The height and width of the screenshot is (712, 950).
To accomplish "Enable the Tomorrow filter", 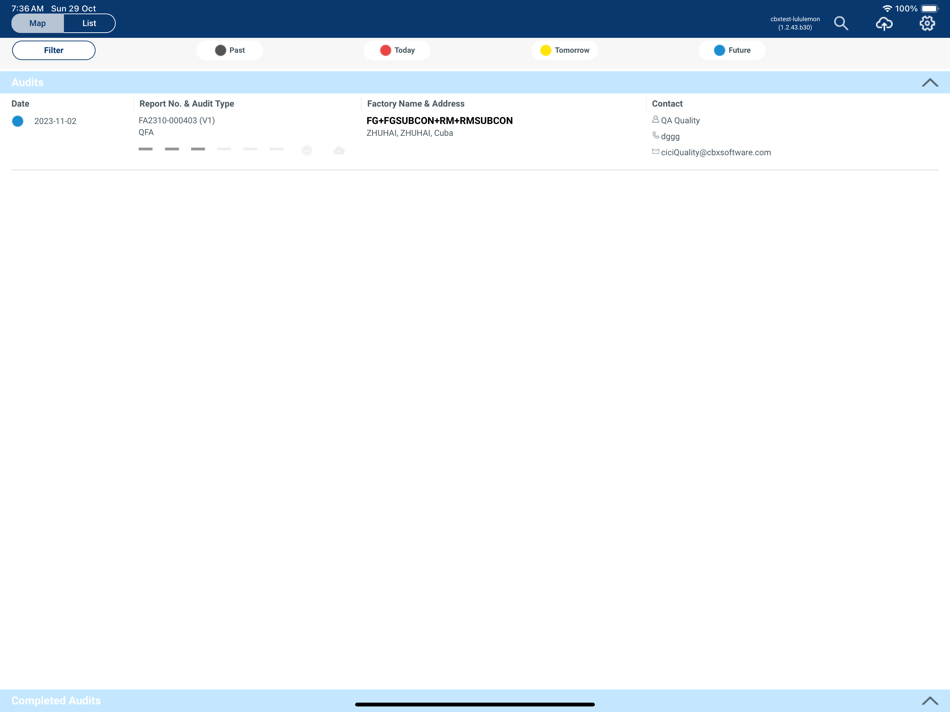I will 563,49.
